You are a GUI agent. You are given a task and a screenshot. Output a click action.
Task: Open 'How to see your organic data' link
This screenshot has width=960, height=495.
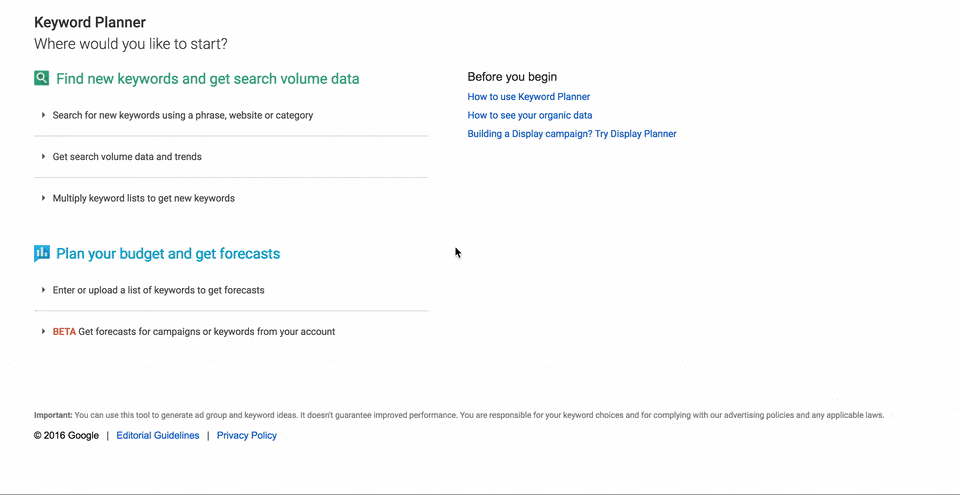coord(530,115)
